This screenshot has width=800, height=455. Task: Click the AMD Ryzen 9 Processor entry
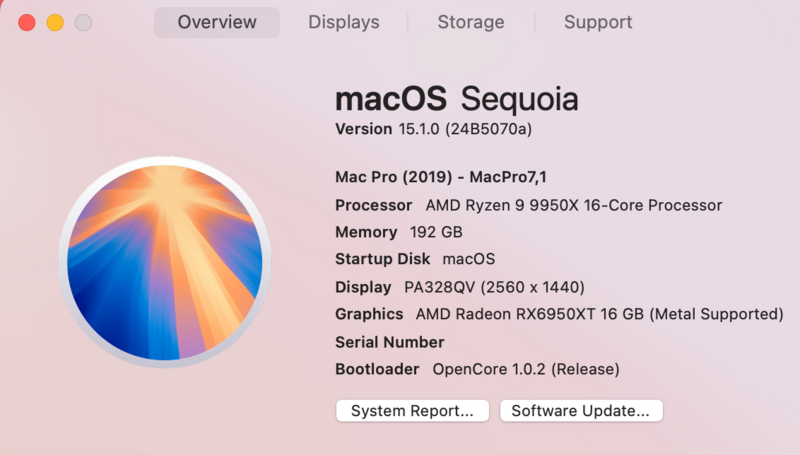pyautogui.click(x=528, y=205)
